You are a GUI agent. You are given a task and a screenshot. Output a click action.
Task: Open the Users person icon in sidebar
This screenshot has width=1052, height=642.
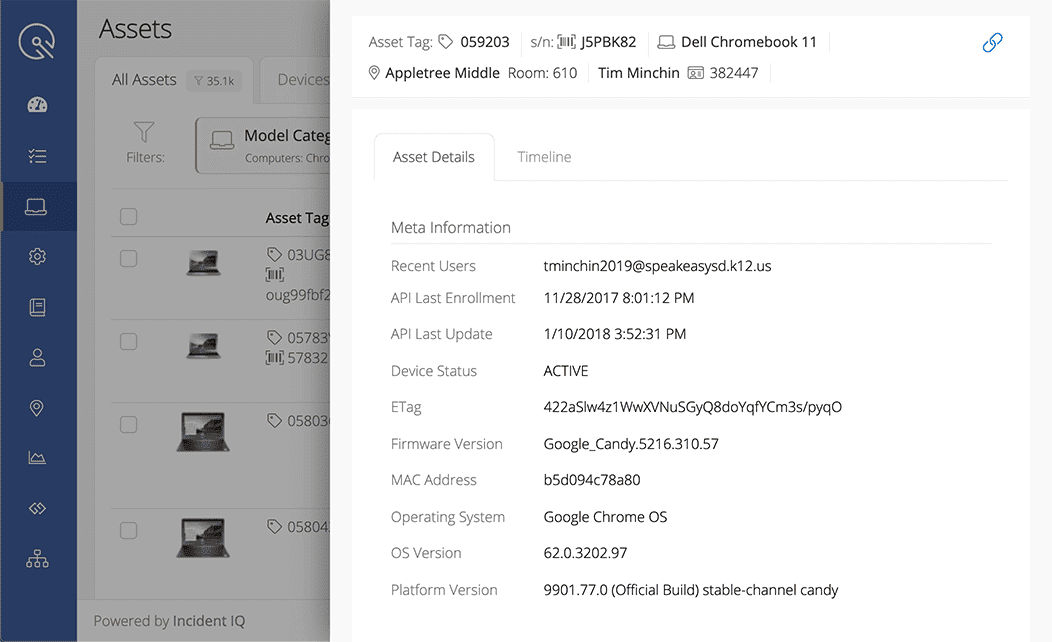pos(38,357)
